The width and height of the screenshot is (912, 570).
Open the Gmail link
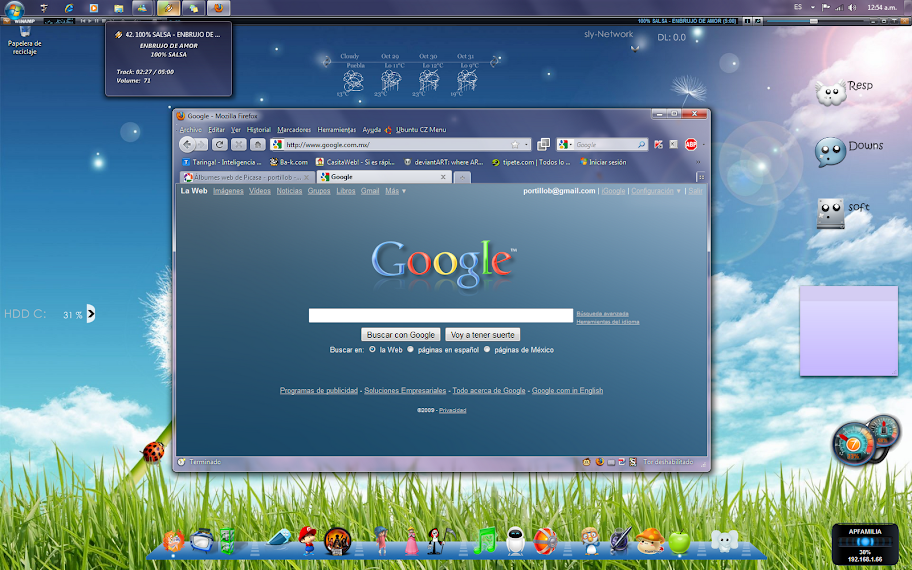point(370,191)
